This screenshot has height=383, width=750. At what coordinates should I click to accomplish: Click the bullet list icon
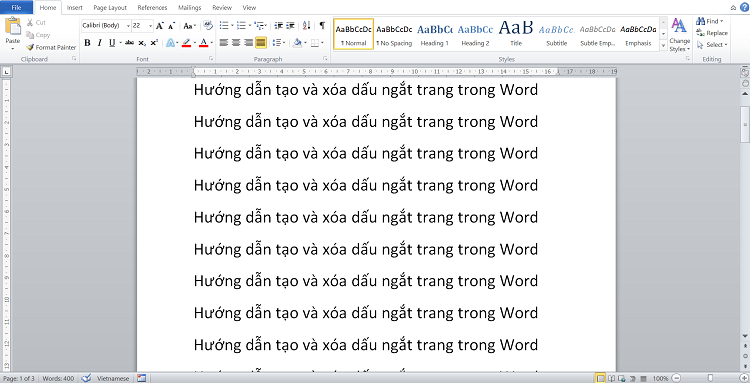tap(224, 26)
